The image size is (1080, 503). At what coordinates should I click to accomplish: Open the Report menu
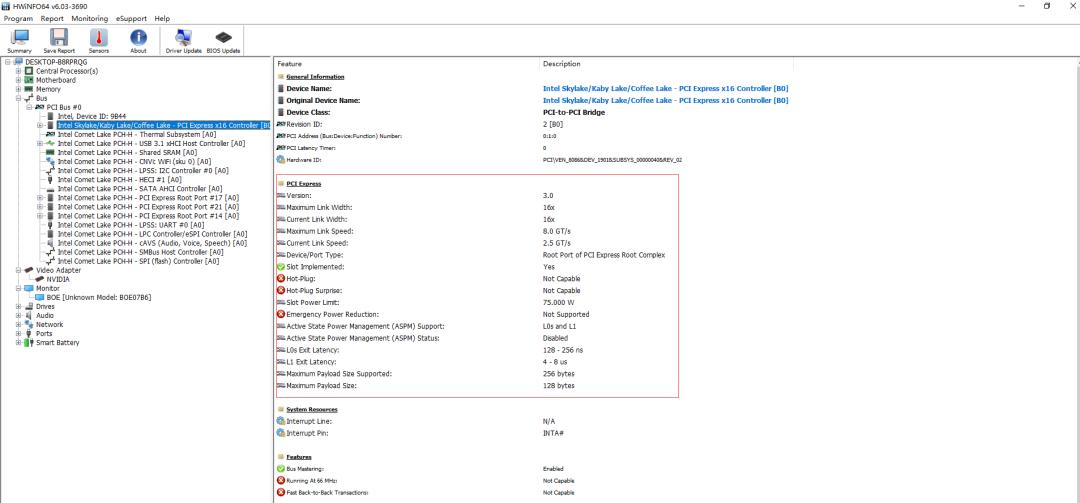[52, 19]
